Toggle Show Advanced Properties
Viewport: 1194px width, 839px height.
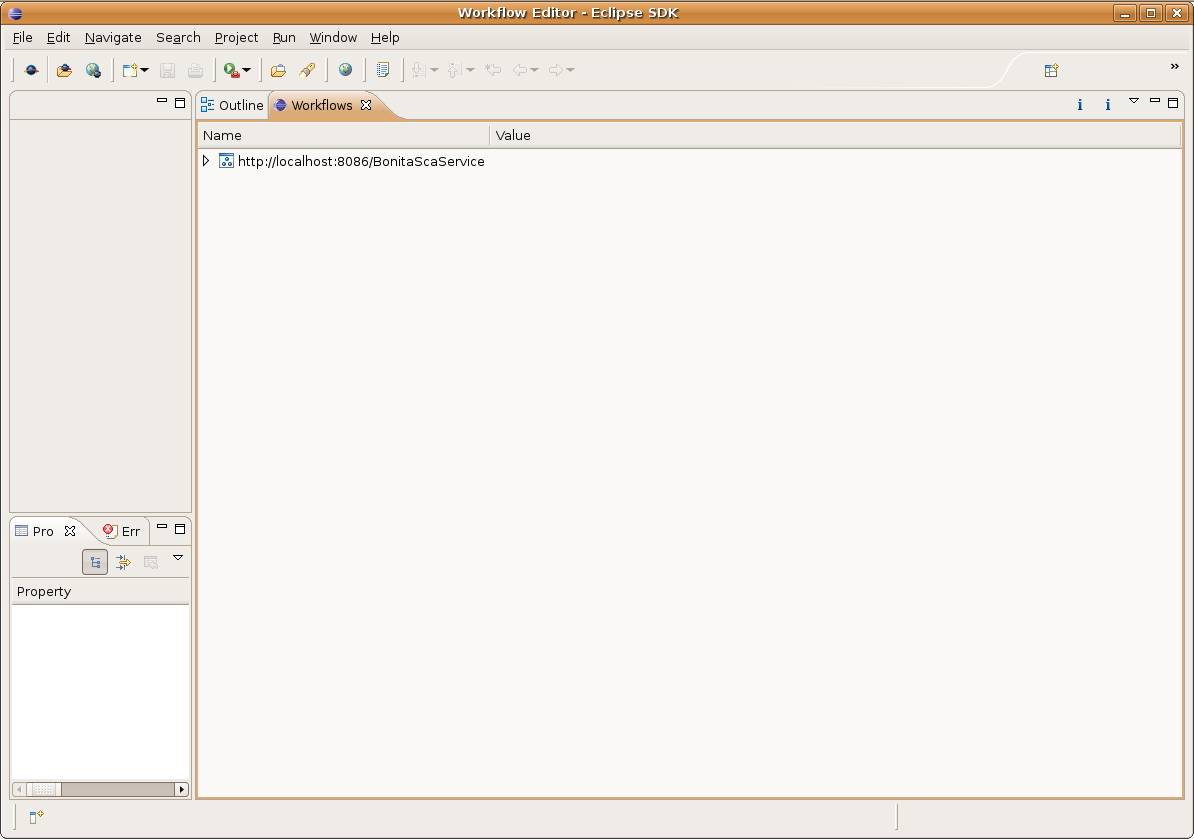123,563
